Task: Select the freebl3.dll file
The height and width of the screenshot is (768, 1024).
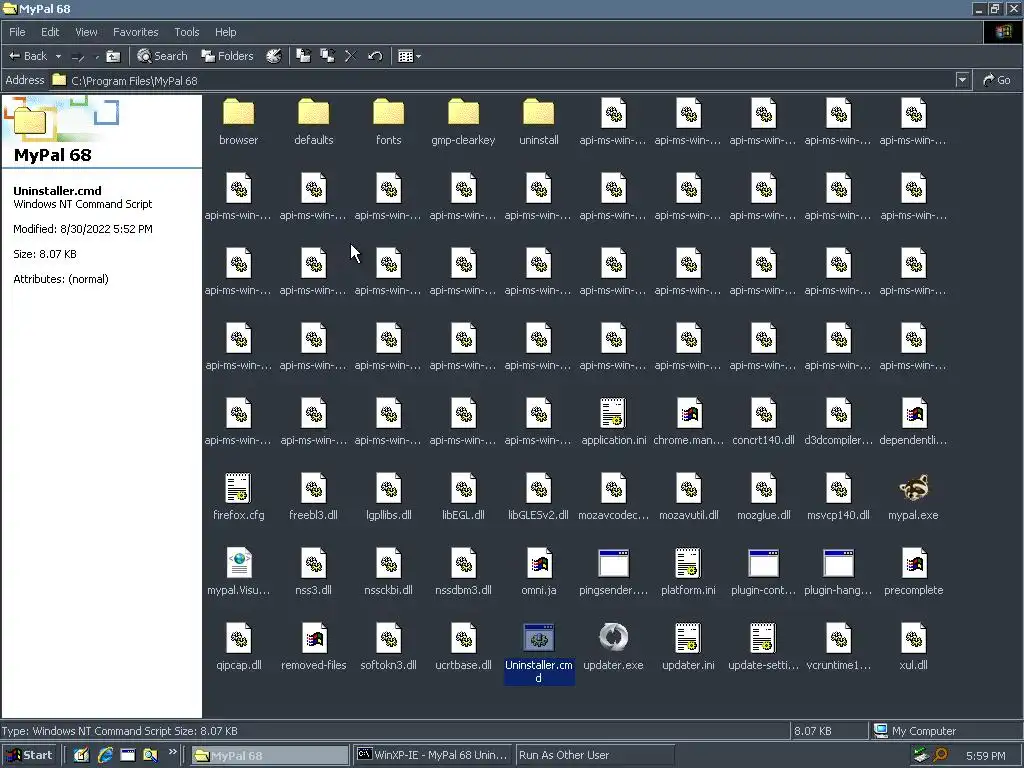Action: tap(313, 497)
